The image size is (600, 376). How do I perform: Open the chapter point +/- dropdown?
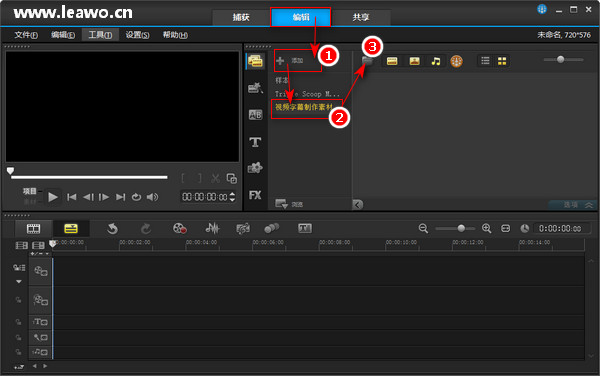(39, 254)
